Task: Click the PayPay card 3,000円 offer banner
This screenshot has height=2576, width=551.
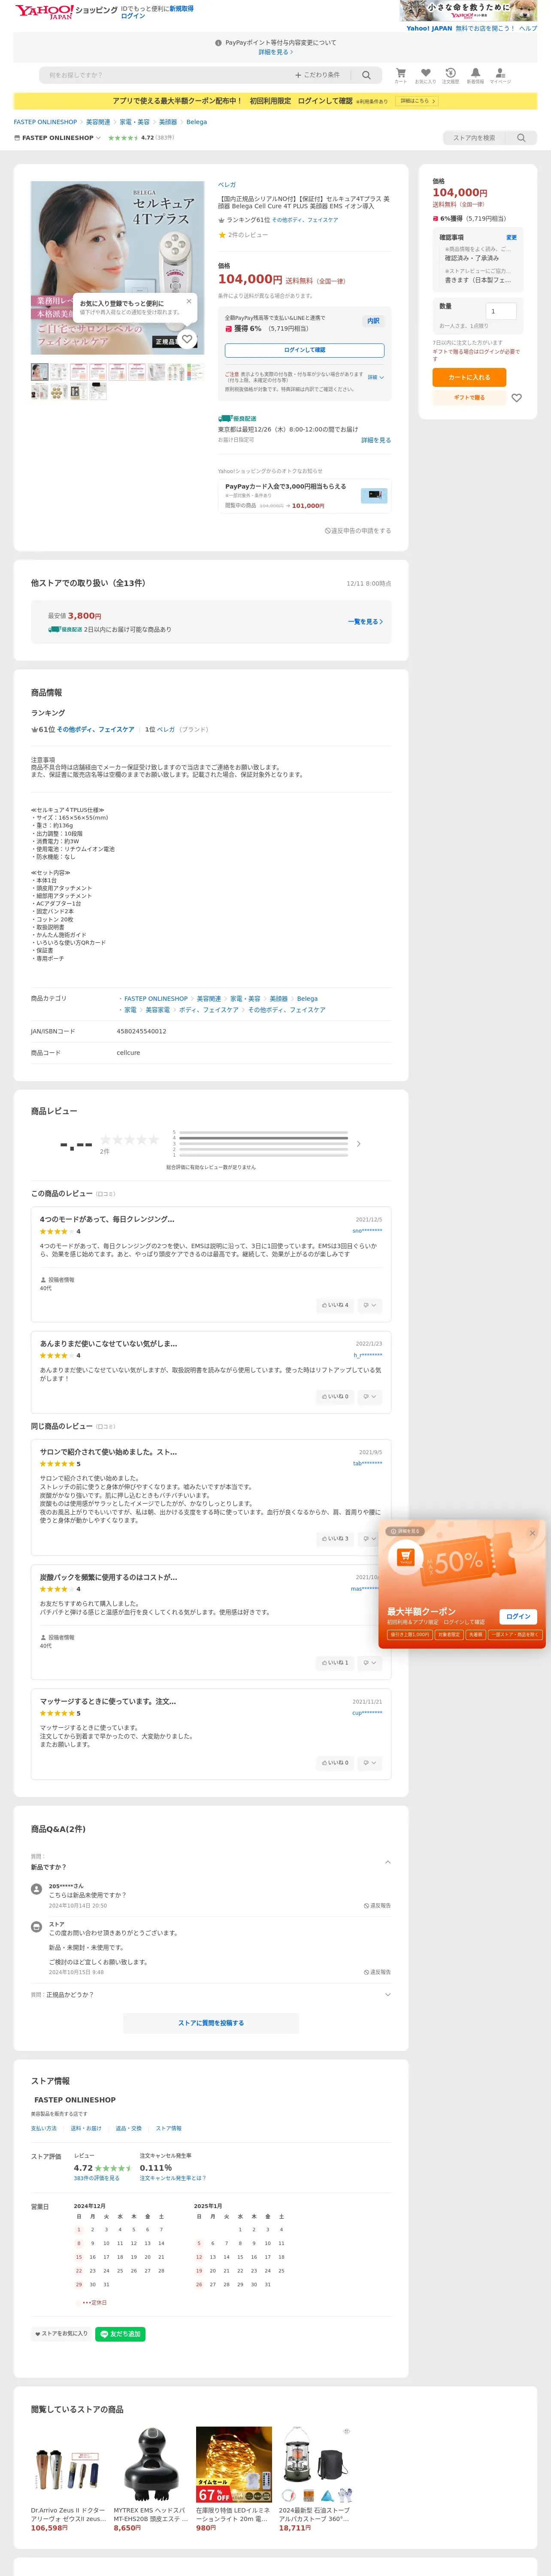Action: coord(304,495)
